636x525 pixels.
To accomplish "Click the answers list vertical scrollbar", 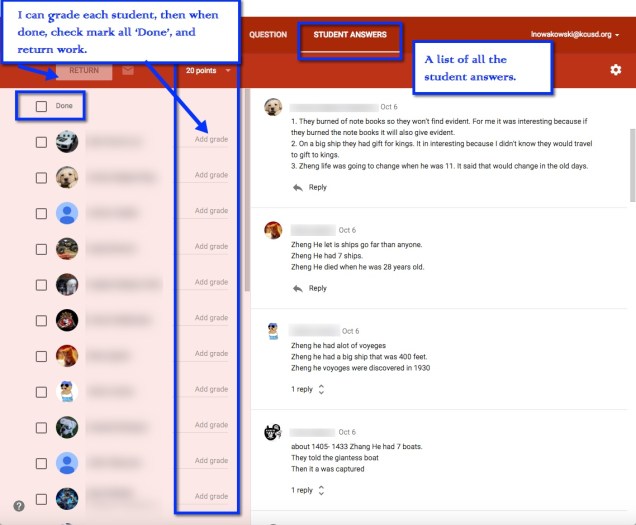I will 631,160.
